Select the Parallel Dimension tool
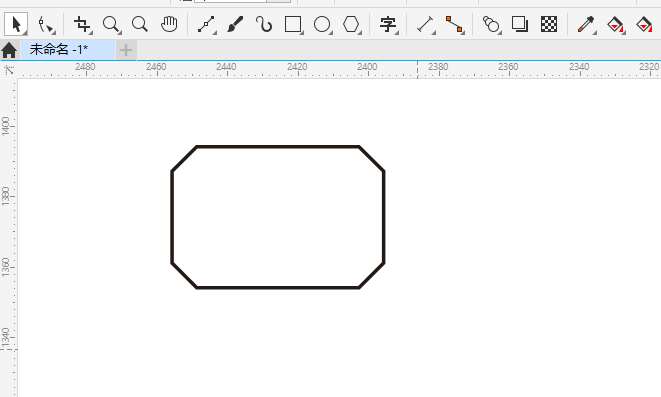Screen dimensions: 661x397 point(425,24)
